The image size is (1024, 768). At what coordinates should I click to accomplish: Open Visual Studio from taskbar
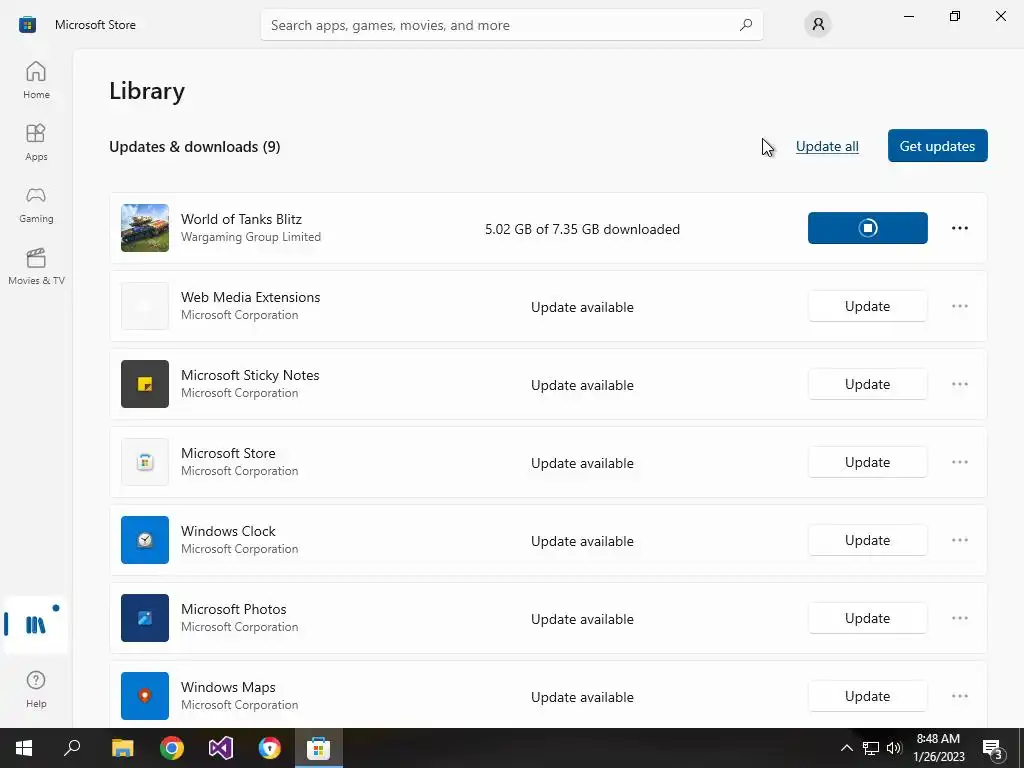[221, 748]
